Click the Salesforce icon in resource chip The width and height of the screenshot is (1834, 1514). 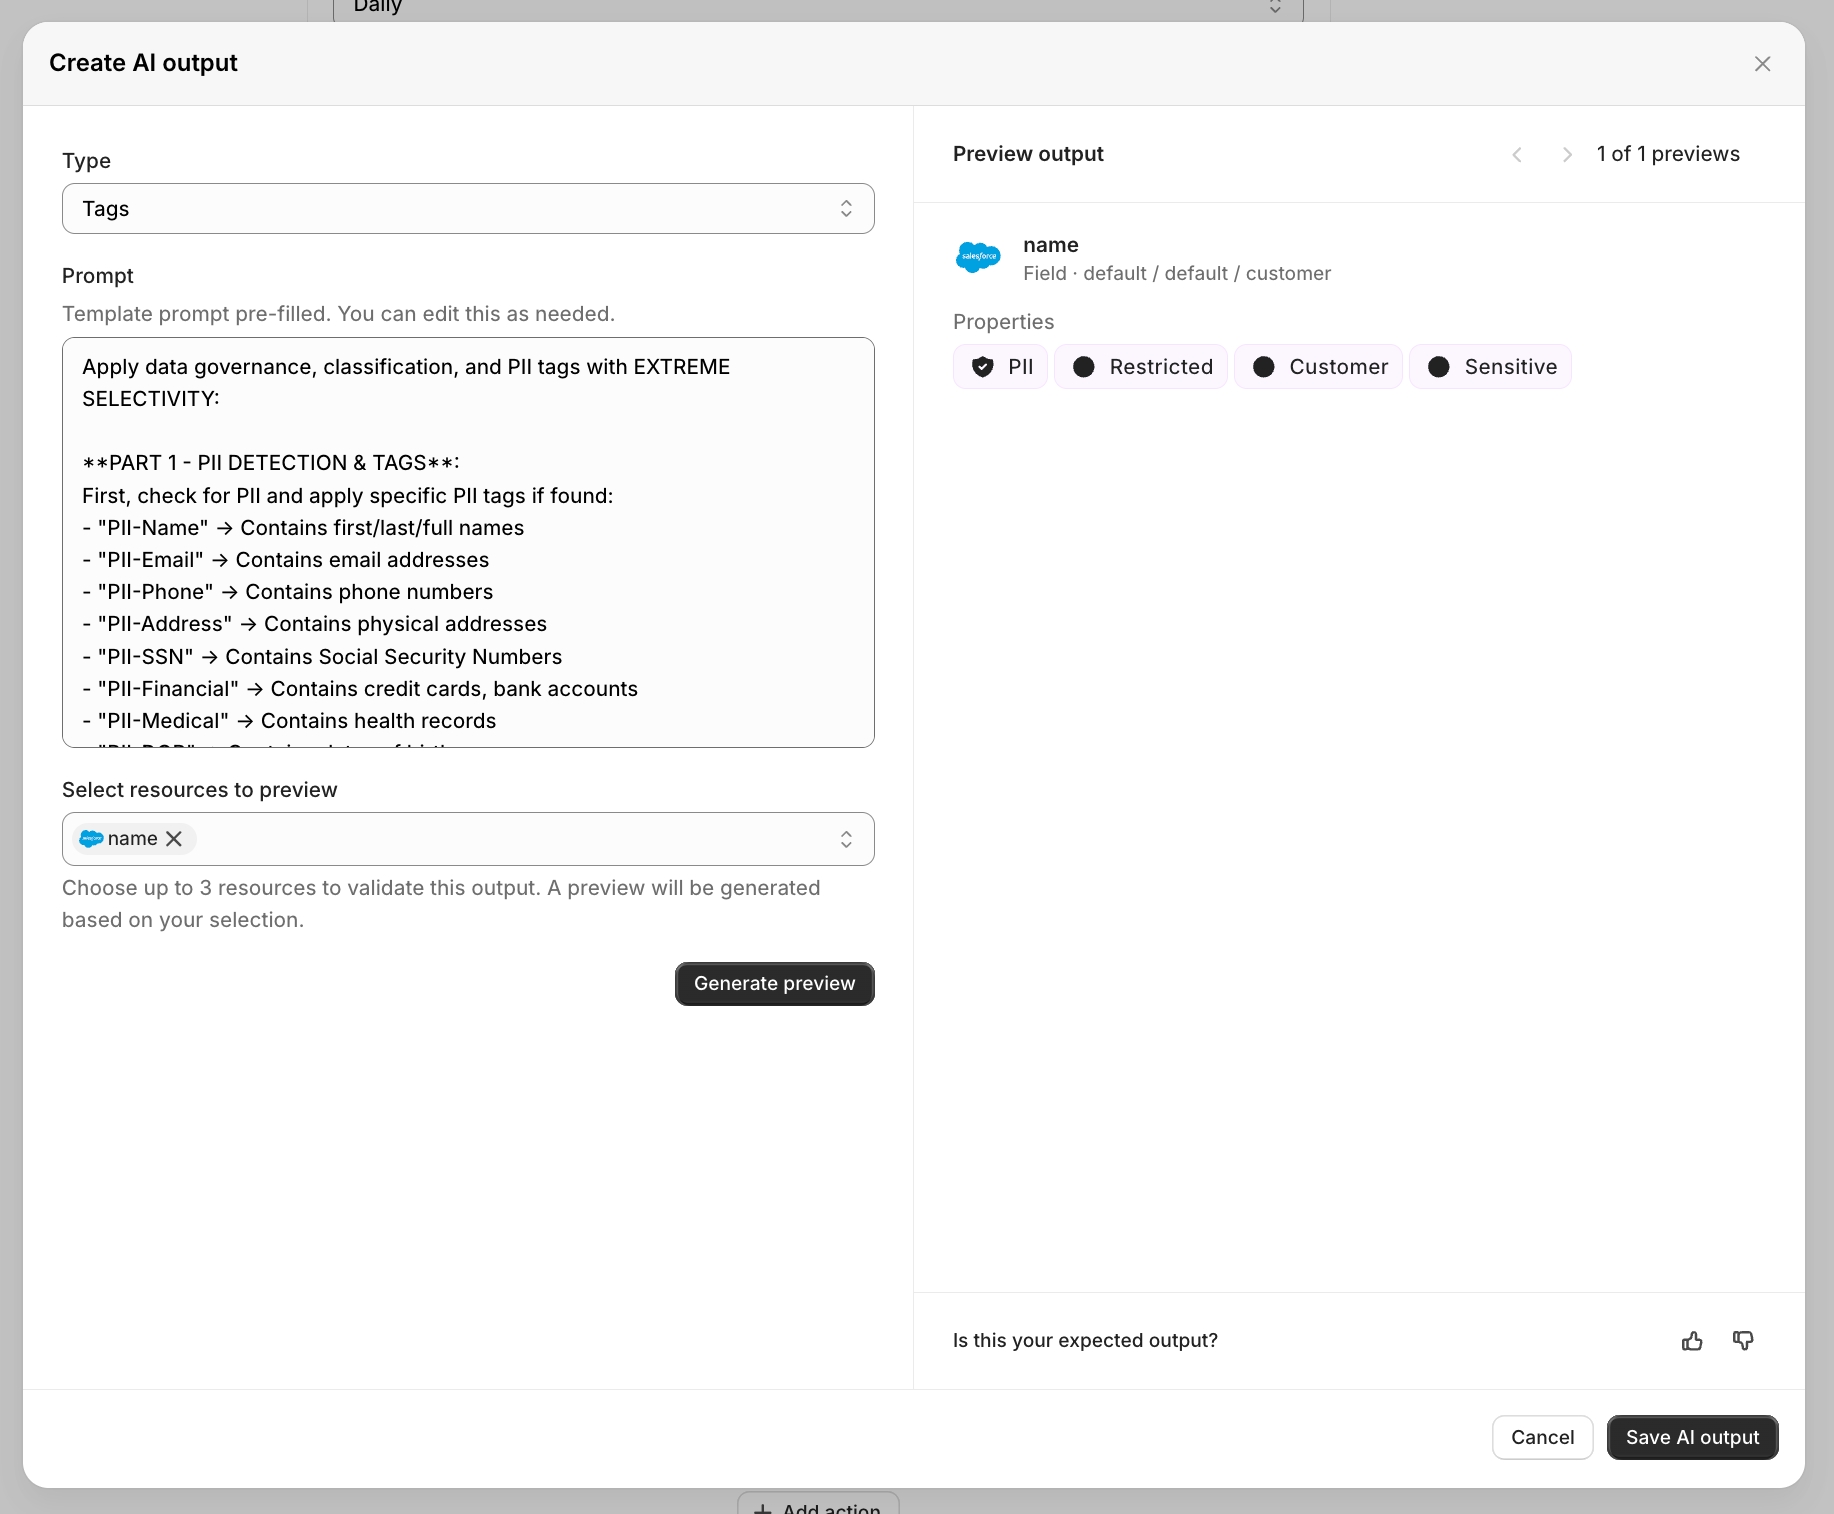(91, 839)
